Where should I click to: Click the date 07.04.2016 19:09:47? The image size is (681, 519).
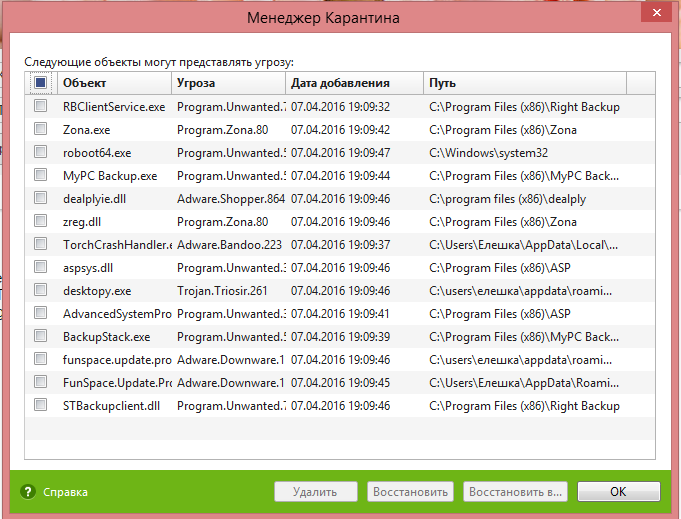(340, 153)
